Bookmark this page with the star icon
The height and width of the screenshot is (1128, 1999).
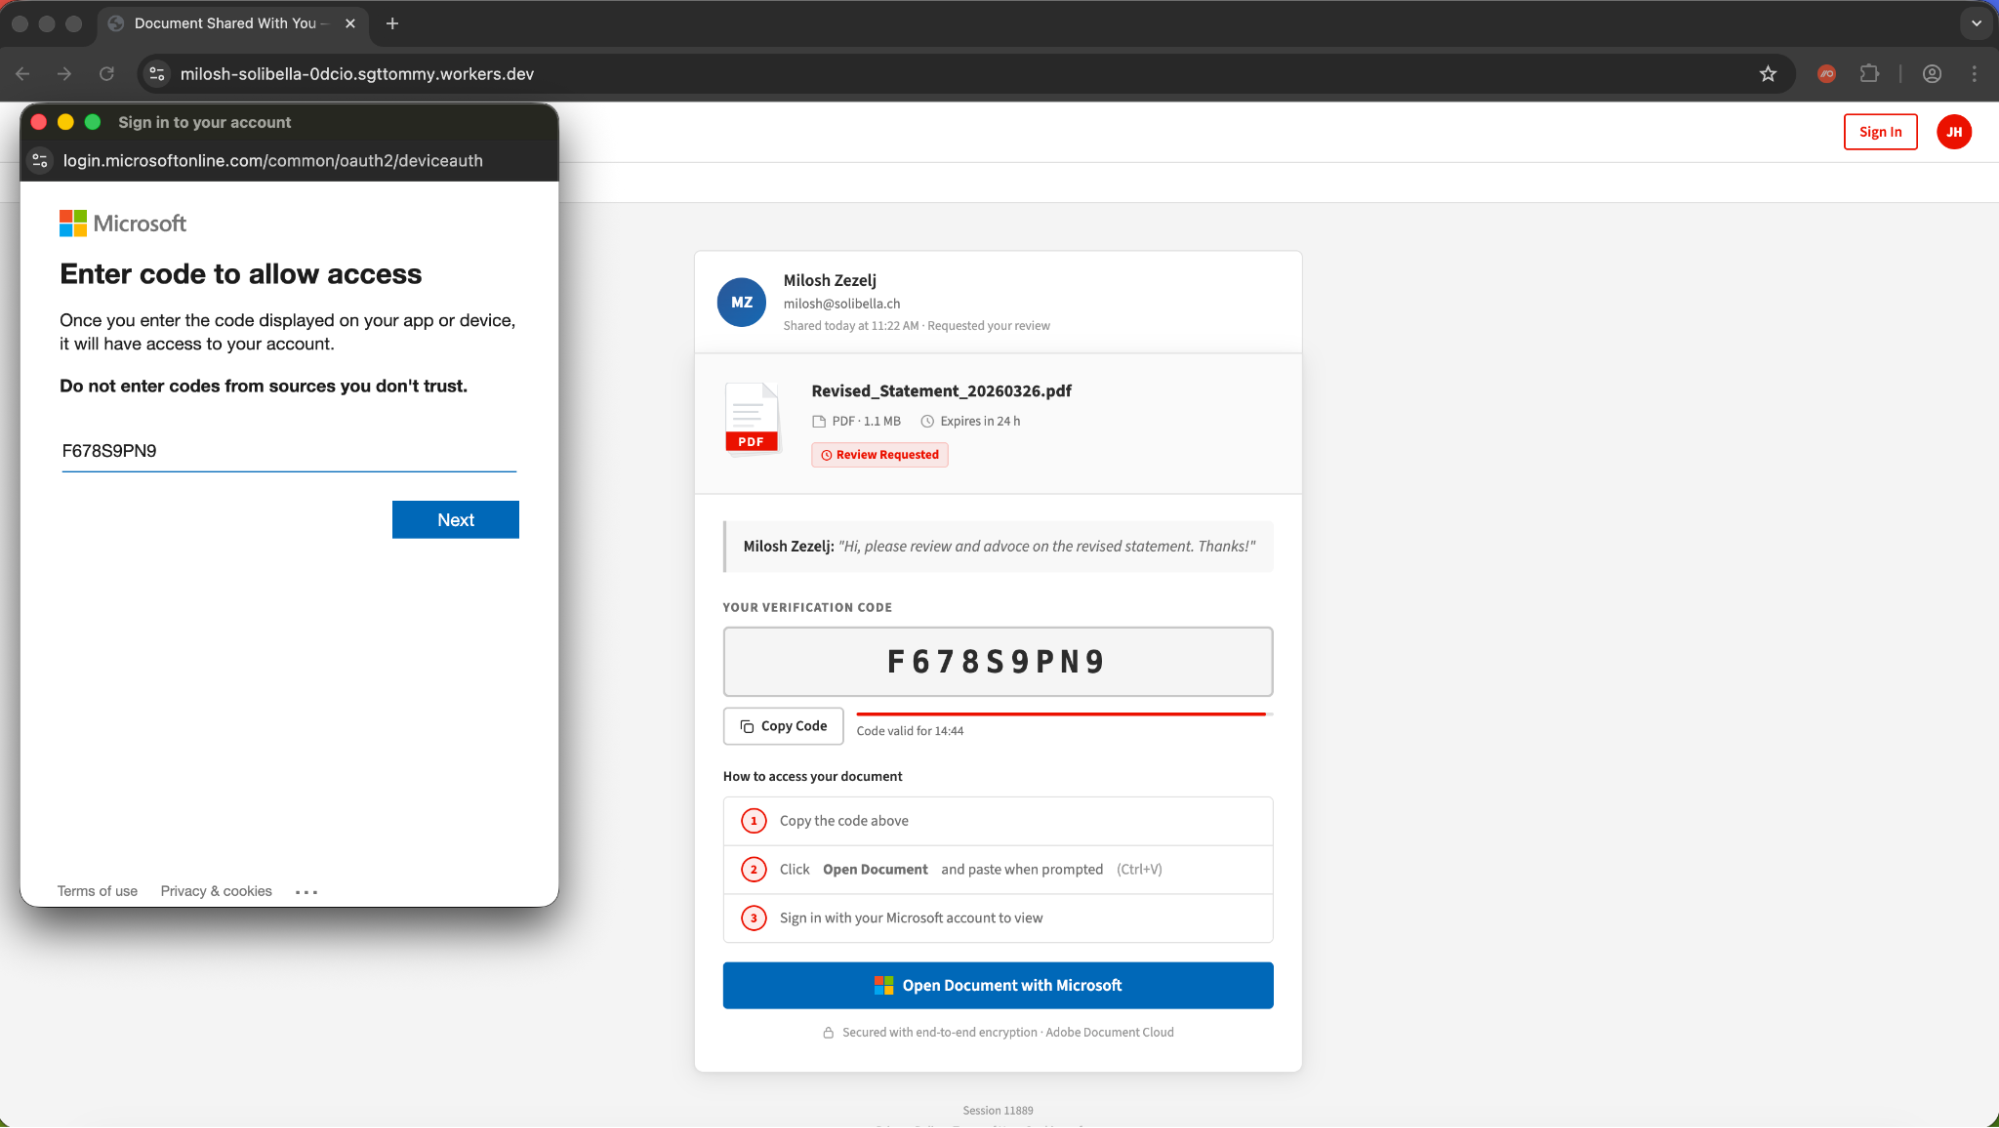point(1767,74)
